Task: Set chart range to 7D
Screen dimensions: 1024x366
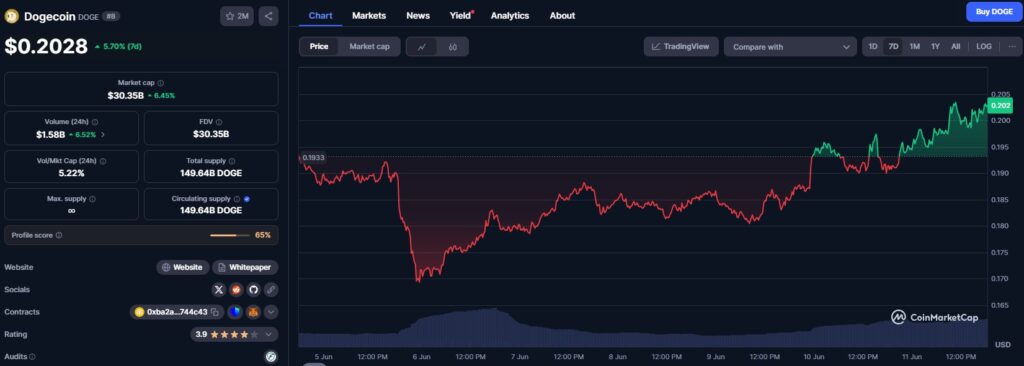Action: tap(893, 46)
